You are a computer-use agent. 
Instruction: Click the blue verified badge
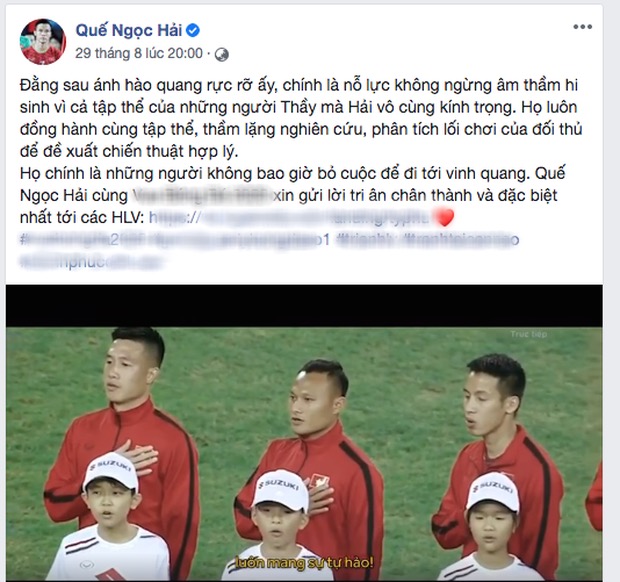point(193,30)
